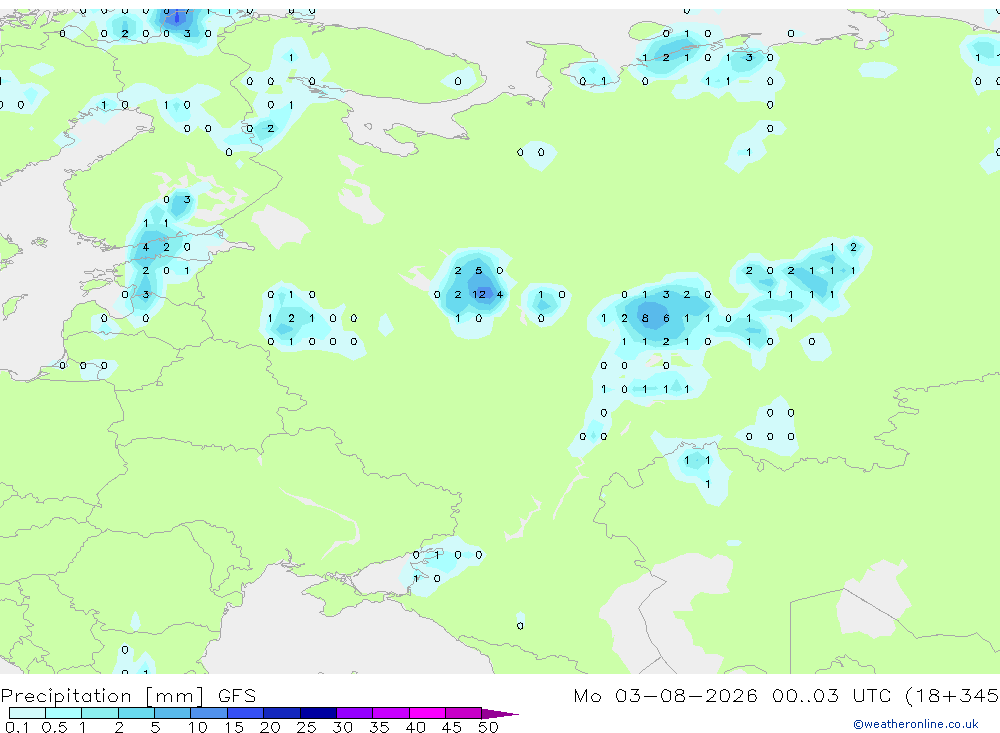Click the '45' legend scale label
The height and width of the screenshot is (733, 1000).
pyautogui.click(x=452, y=727)
